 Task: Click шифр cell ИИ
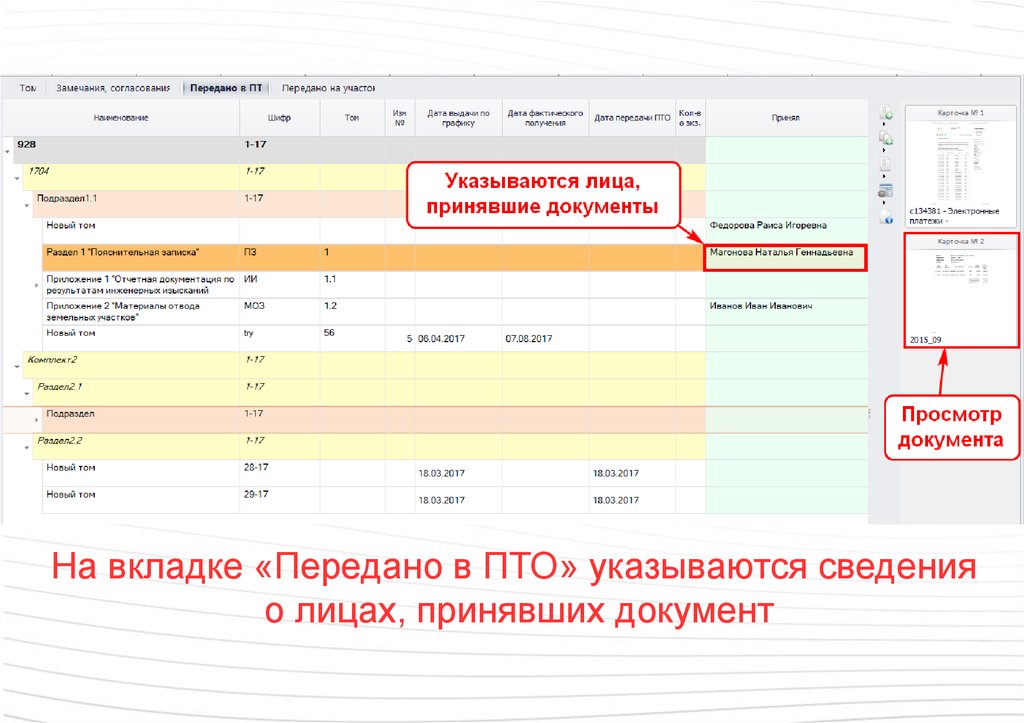tap(280, 285)
